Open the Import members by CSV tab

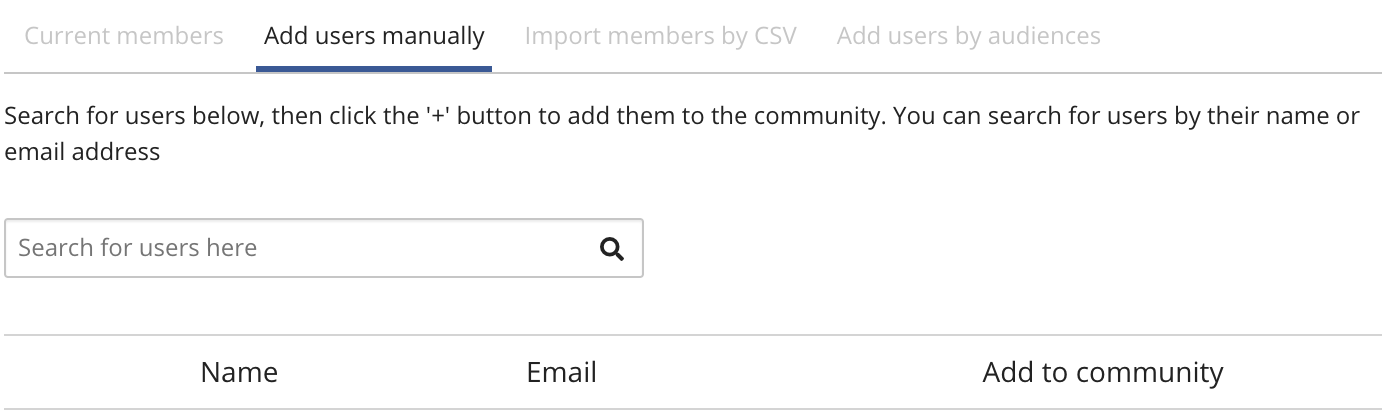[x=660, y=37]
